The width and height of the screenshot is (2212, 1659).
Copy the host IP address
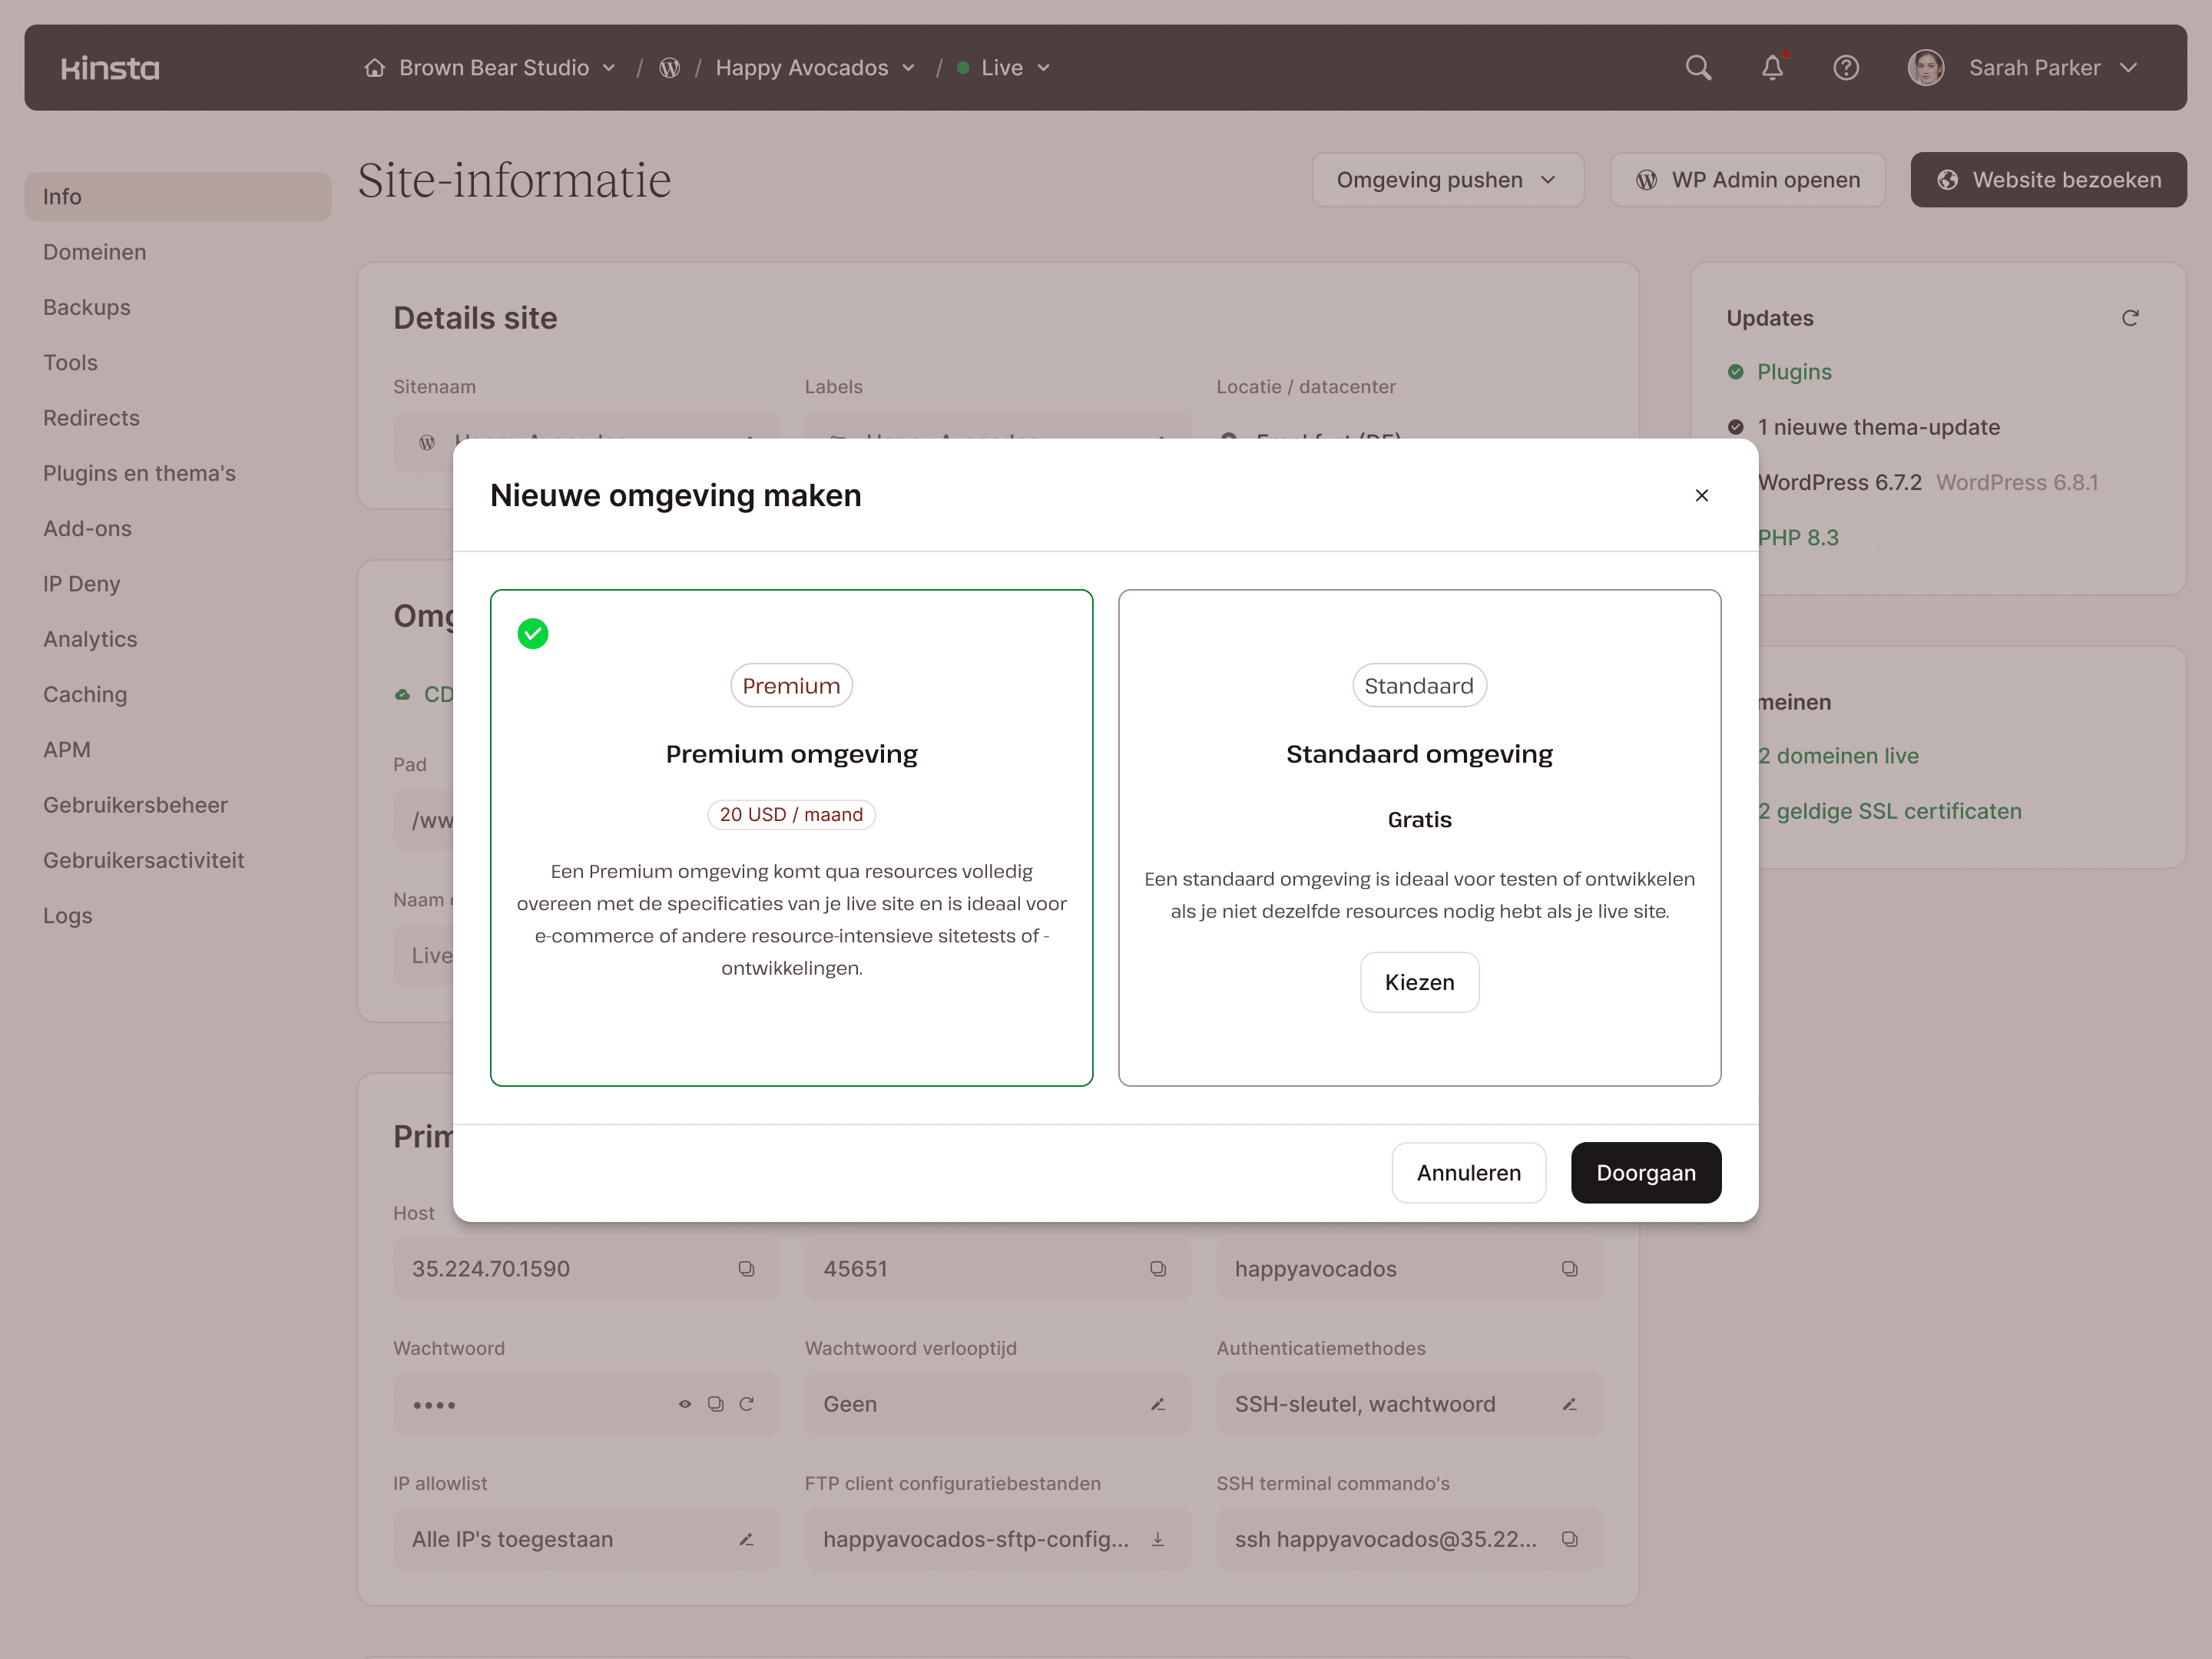(746, 1269)
